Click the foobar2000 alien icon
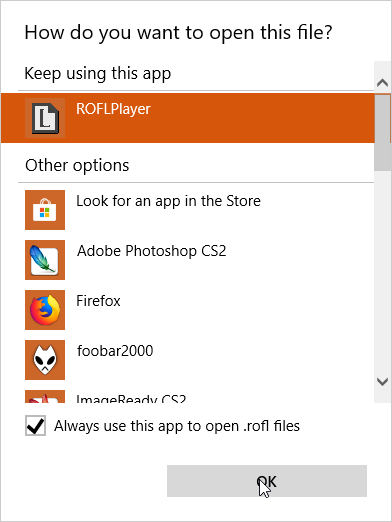 coord(45,360)
